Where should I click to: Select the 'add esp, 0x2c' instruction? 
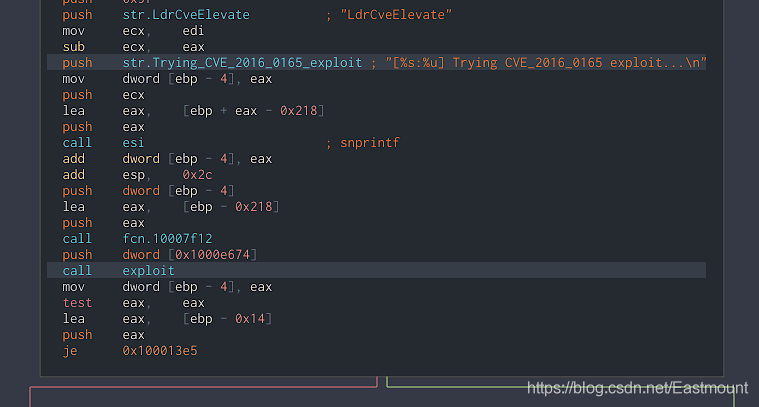coord(137,175)
